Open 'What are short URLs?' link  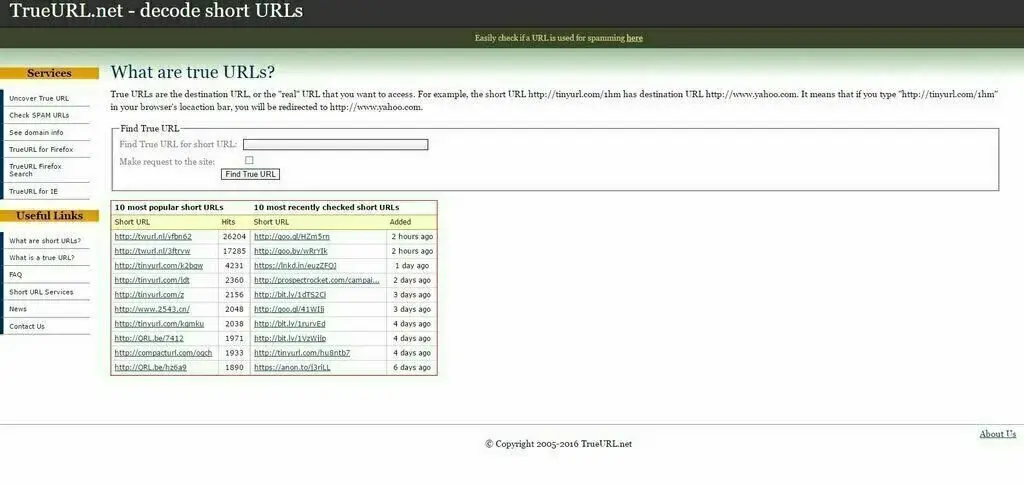tap(45, 241)
